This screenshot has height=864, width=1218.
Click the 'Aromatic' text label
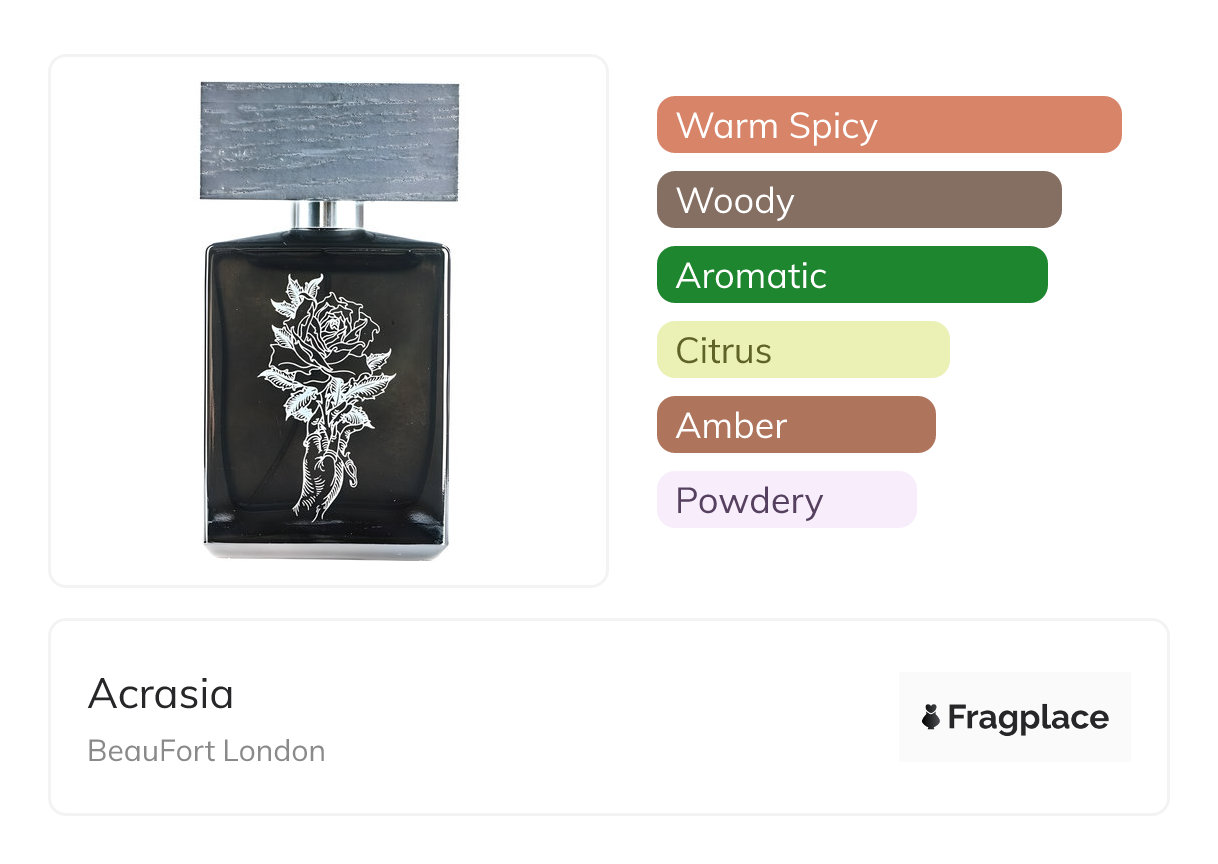(751, 276)
